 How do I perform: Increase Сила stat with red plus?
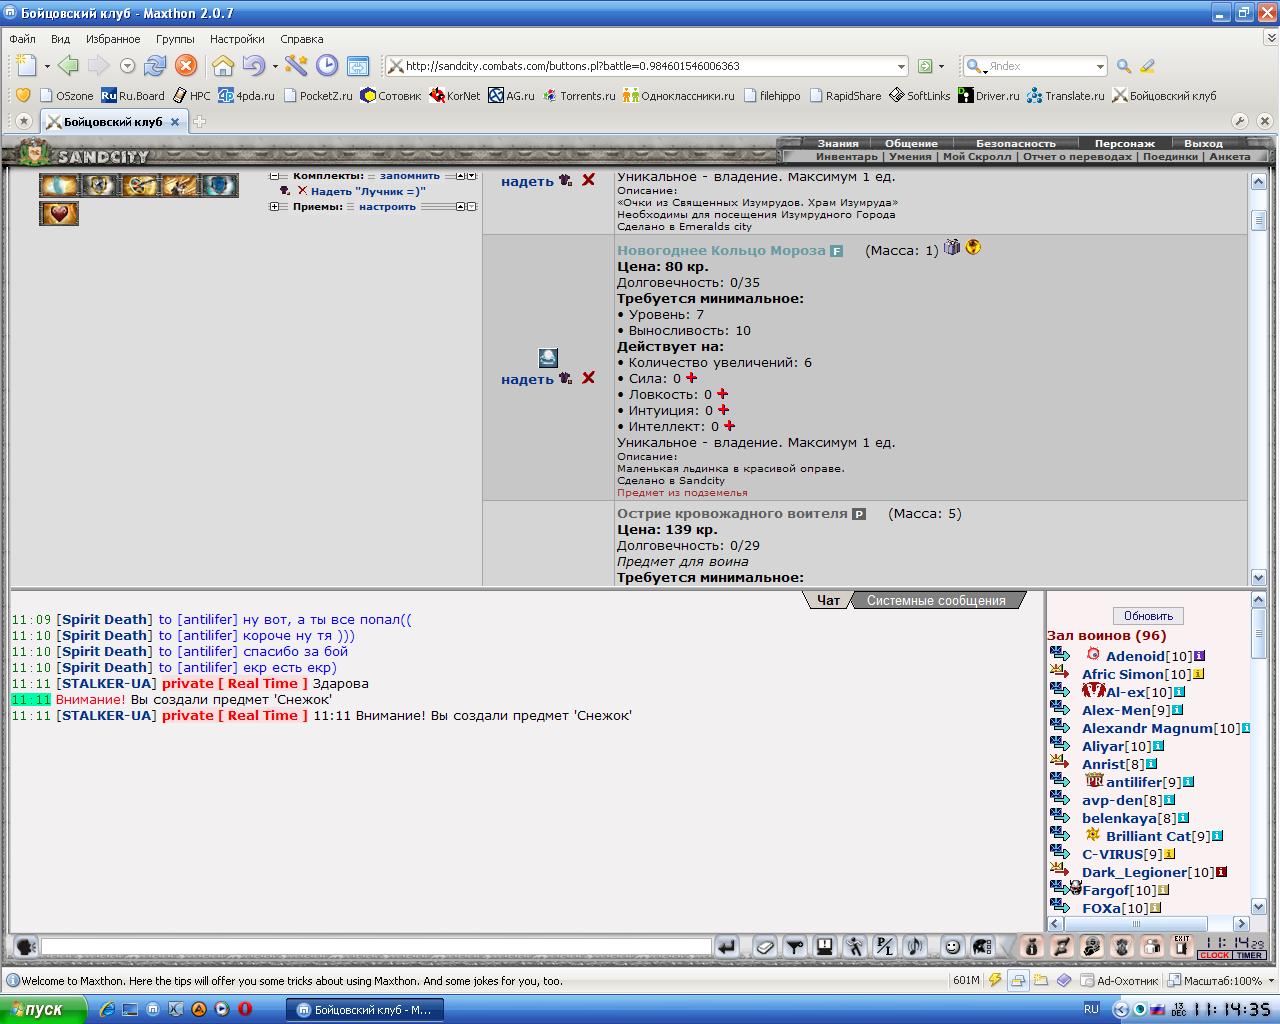click(691, 378)
